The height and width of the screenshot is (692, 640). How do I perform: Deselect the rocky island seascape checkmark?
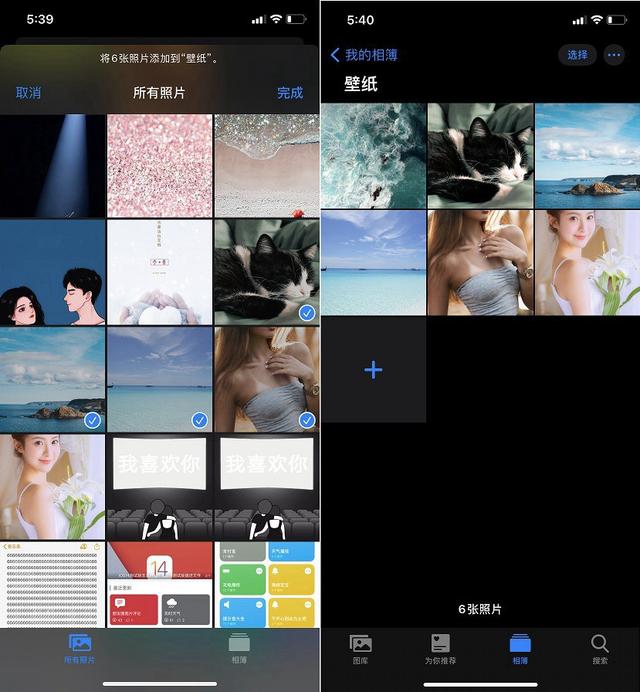[x=92, y=420]
